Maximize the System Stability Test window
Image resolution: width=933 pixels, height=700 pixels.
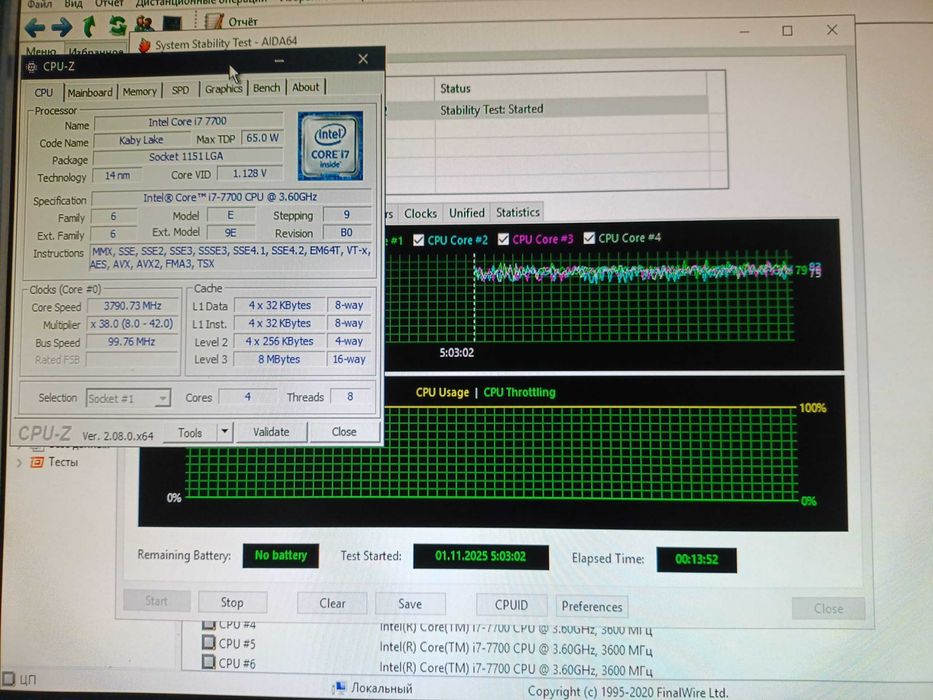(x=787, y=30)
